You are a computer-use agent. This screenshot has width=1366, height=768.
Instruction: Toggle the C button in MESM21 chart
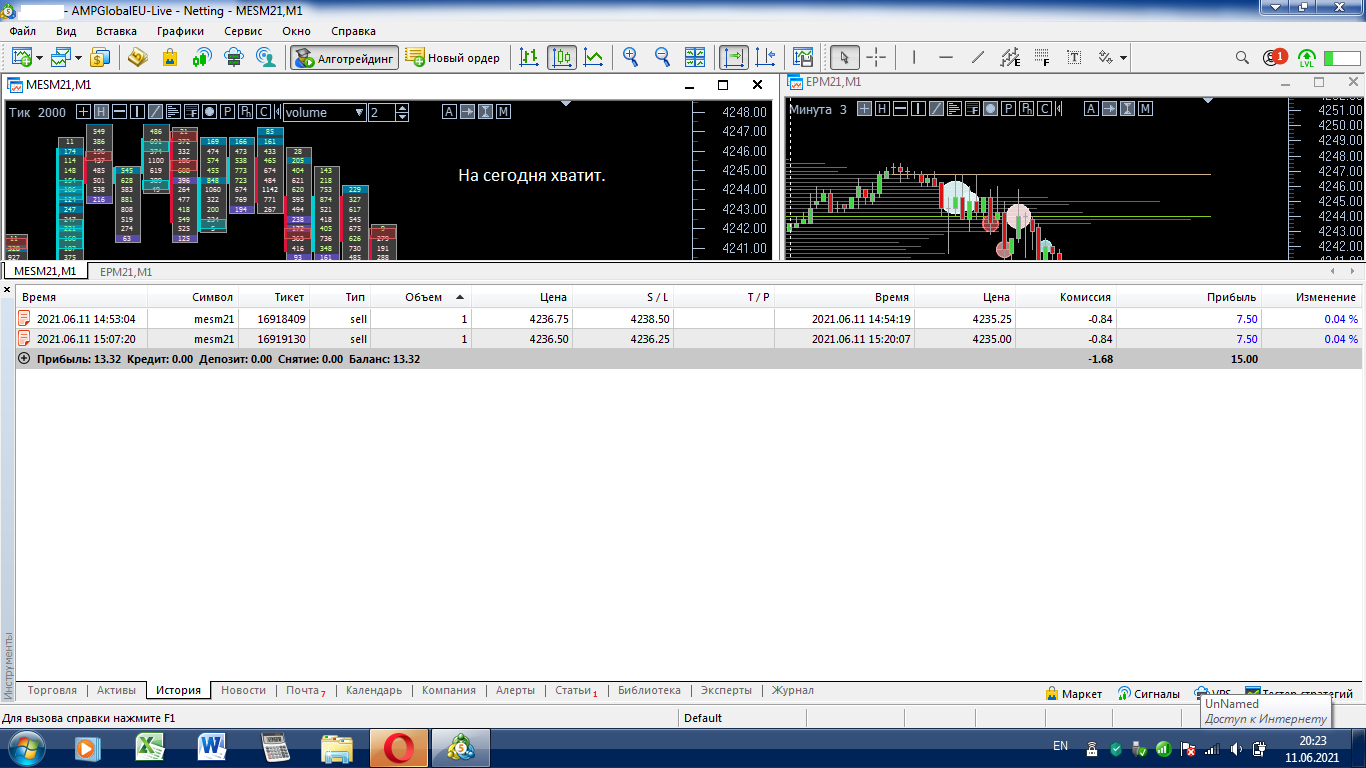click(264, 111)
